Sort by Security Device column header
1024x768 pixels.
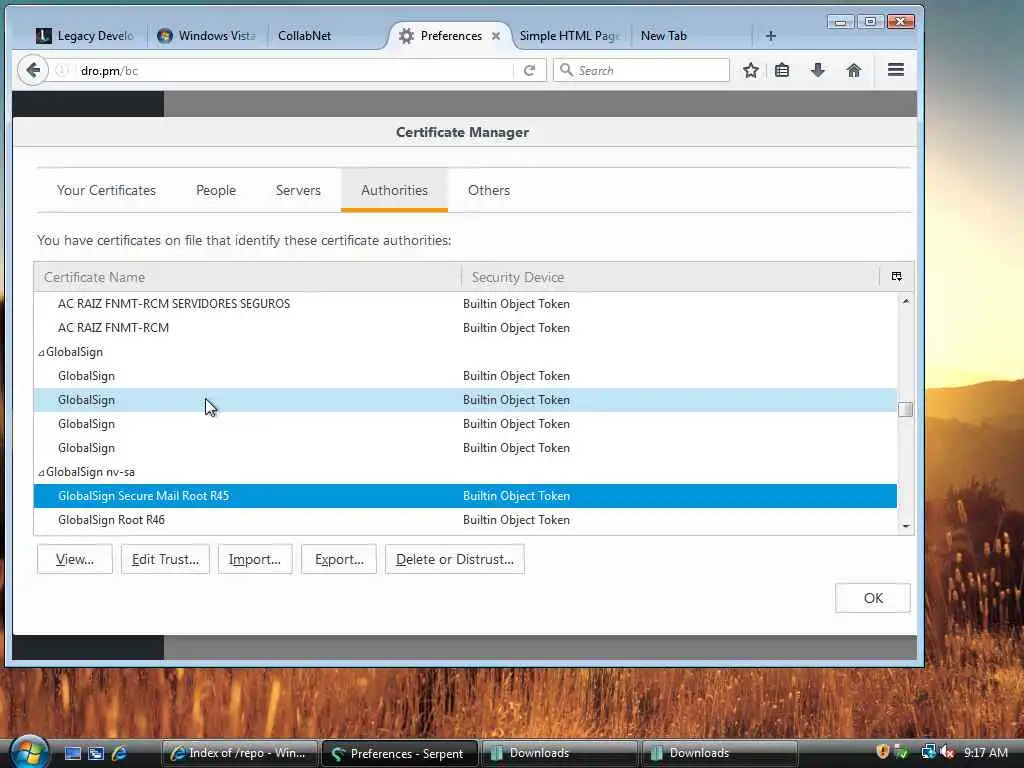[x=671, y=277]
